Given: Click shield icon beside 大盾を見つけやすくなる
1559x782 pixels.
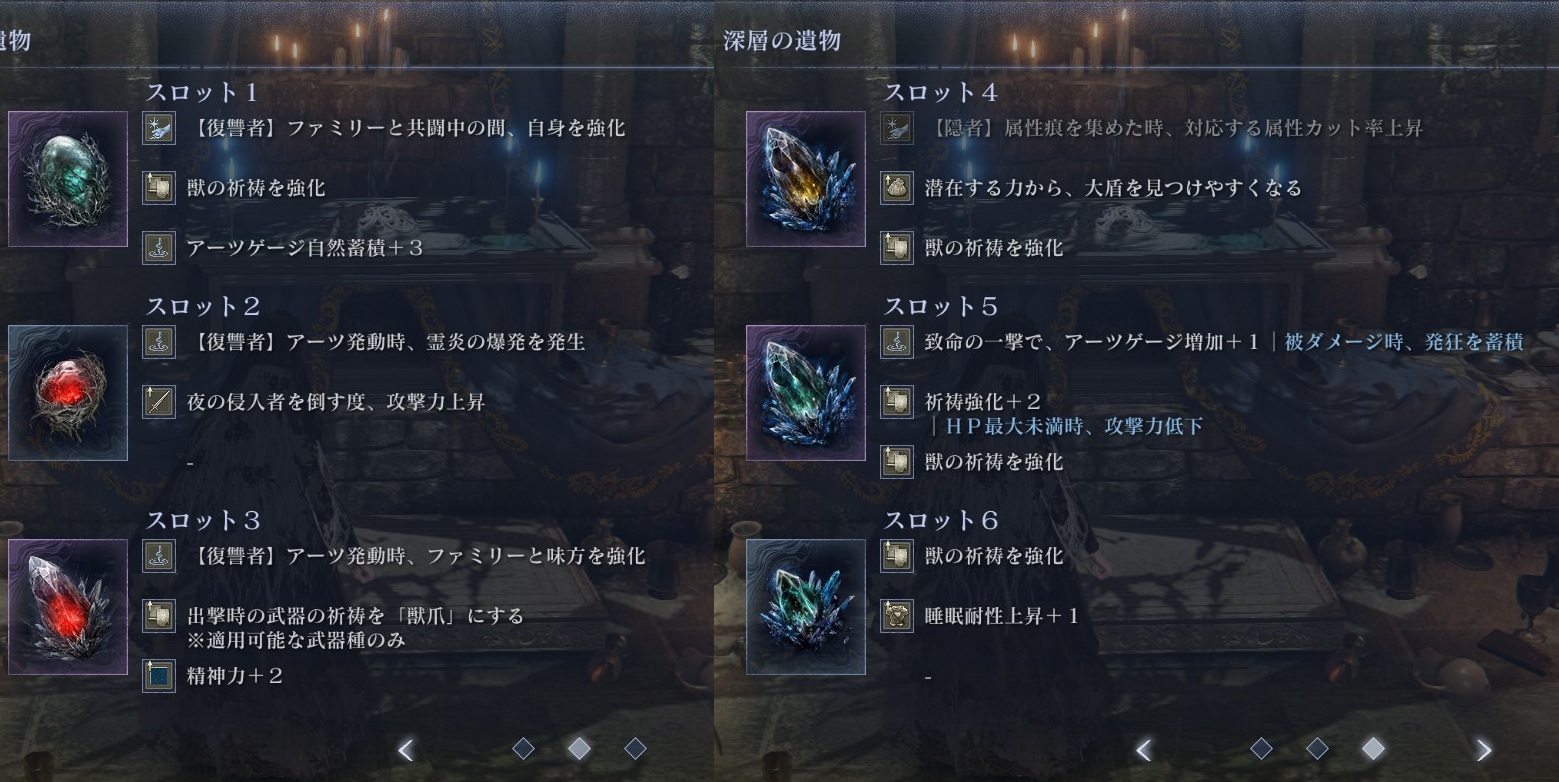Looking at the screenshot, I should click(x=897, y=188).
